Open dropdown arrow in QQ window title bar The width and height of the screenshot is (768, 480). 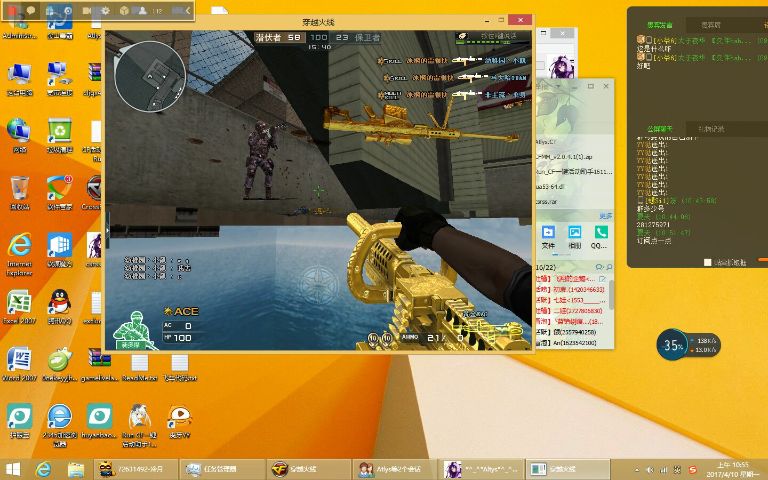click(x=558, y=86)
